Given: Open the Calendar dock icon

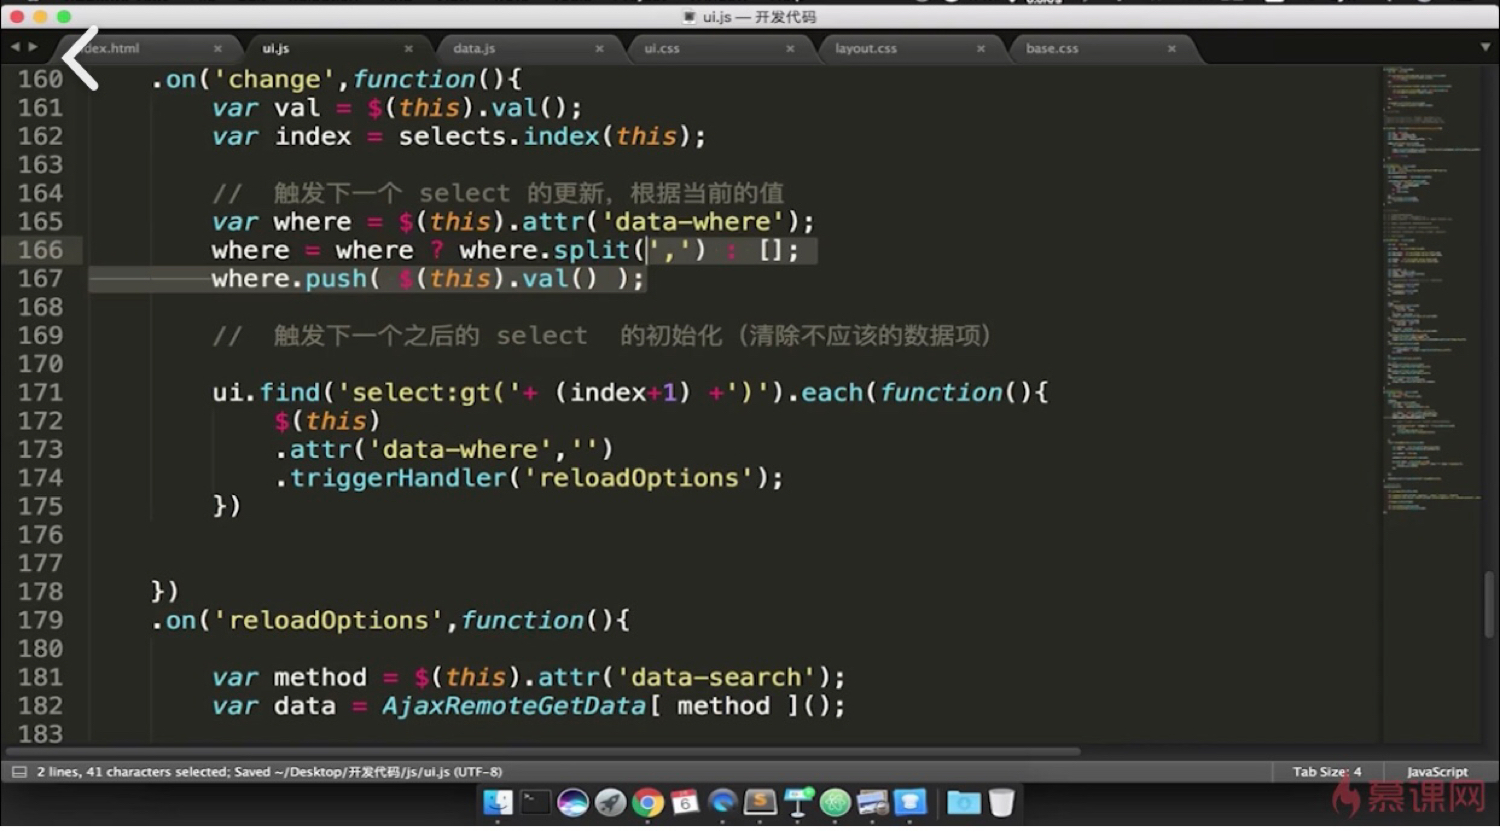Looking at the screenshot, I should [x=685, y=802].
